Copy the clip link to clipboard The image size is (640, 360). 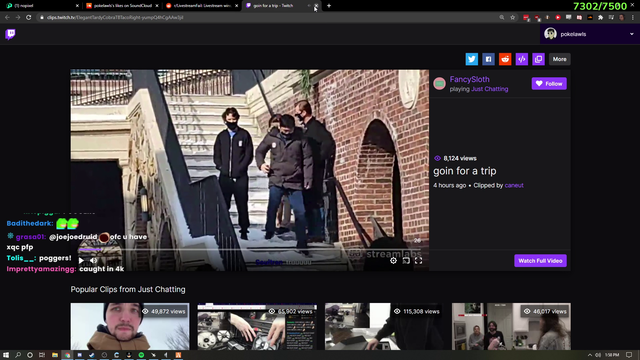(538, 59)
